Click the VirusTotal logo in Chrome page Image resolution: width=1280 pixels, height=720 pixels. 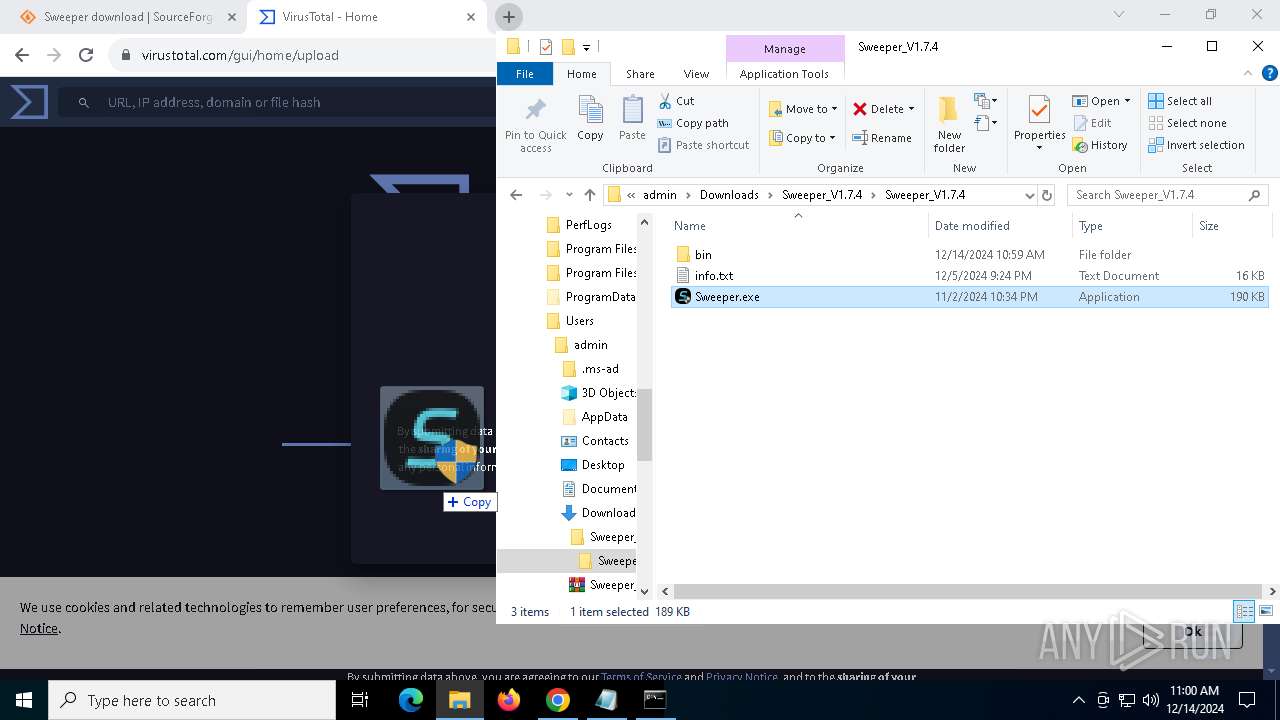tap(29, 102)
